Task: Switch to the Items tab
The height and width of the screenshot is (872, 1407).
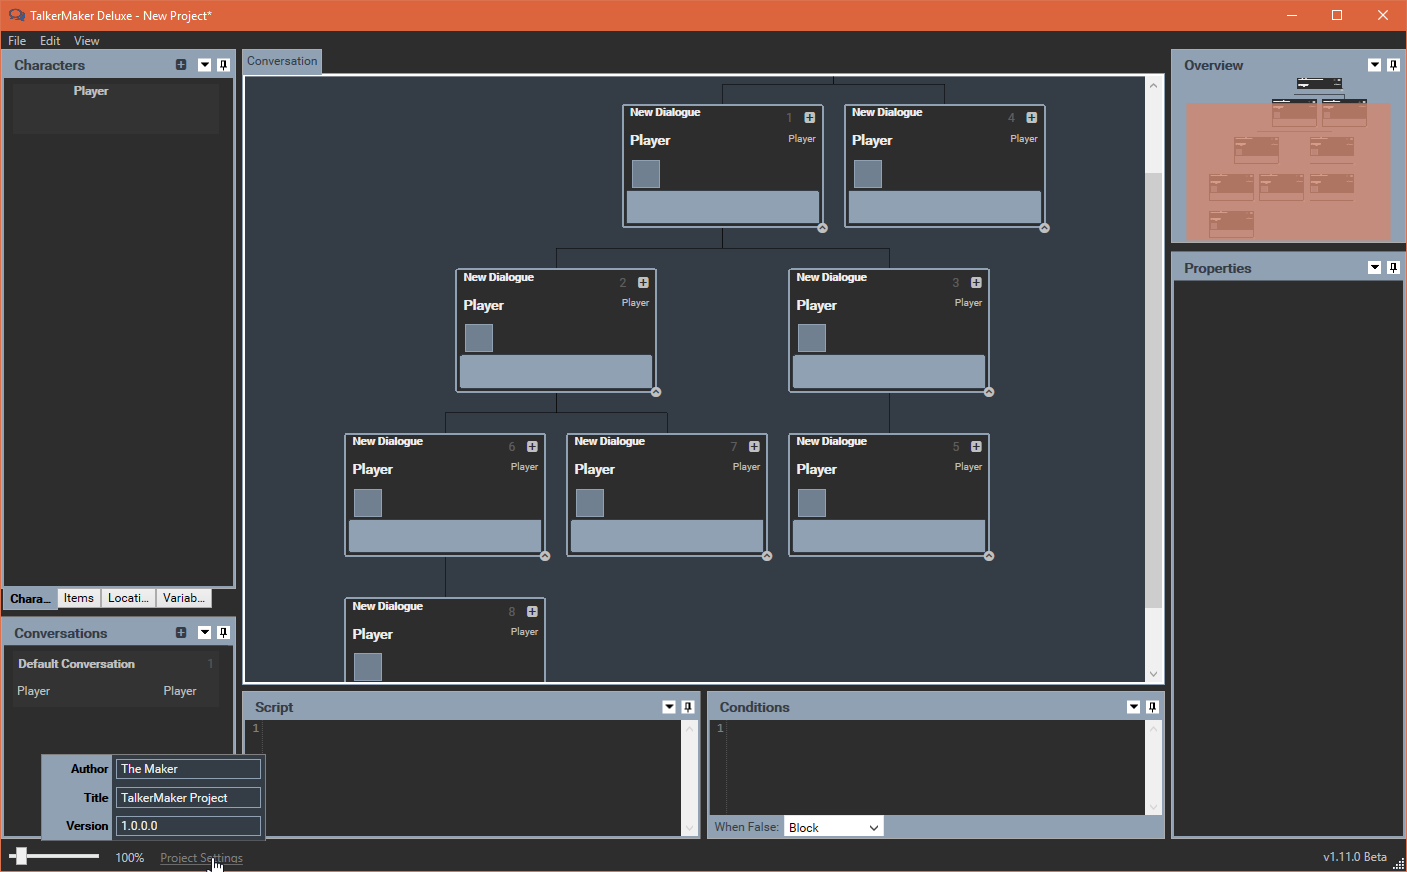Action: 79,598
